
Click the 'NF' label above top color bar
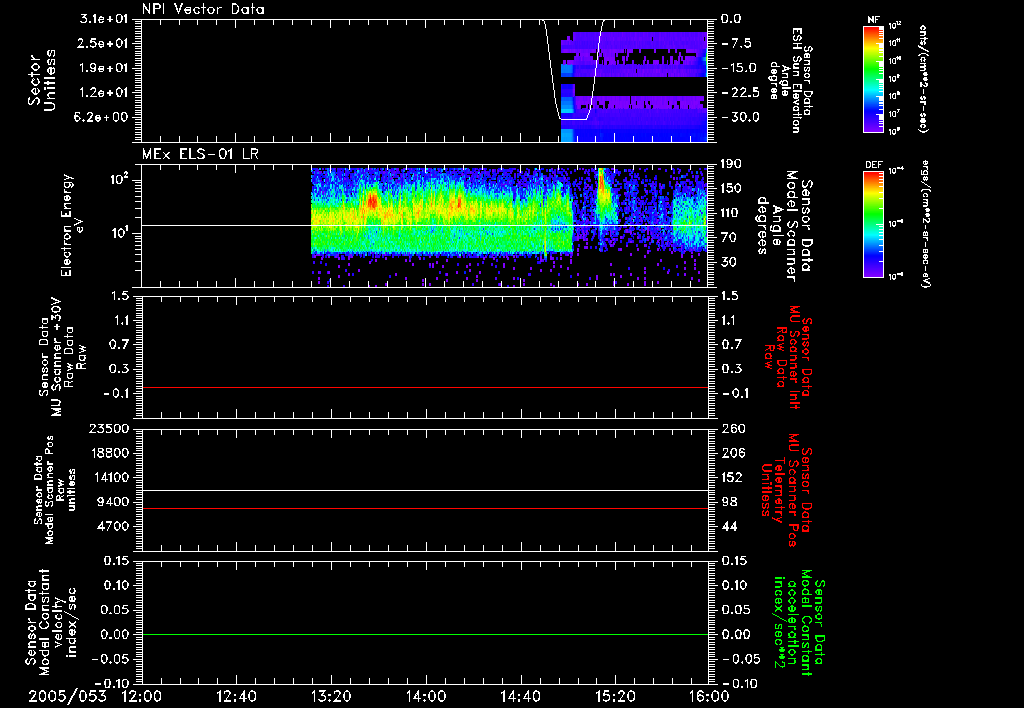(x=873, y=20)
